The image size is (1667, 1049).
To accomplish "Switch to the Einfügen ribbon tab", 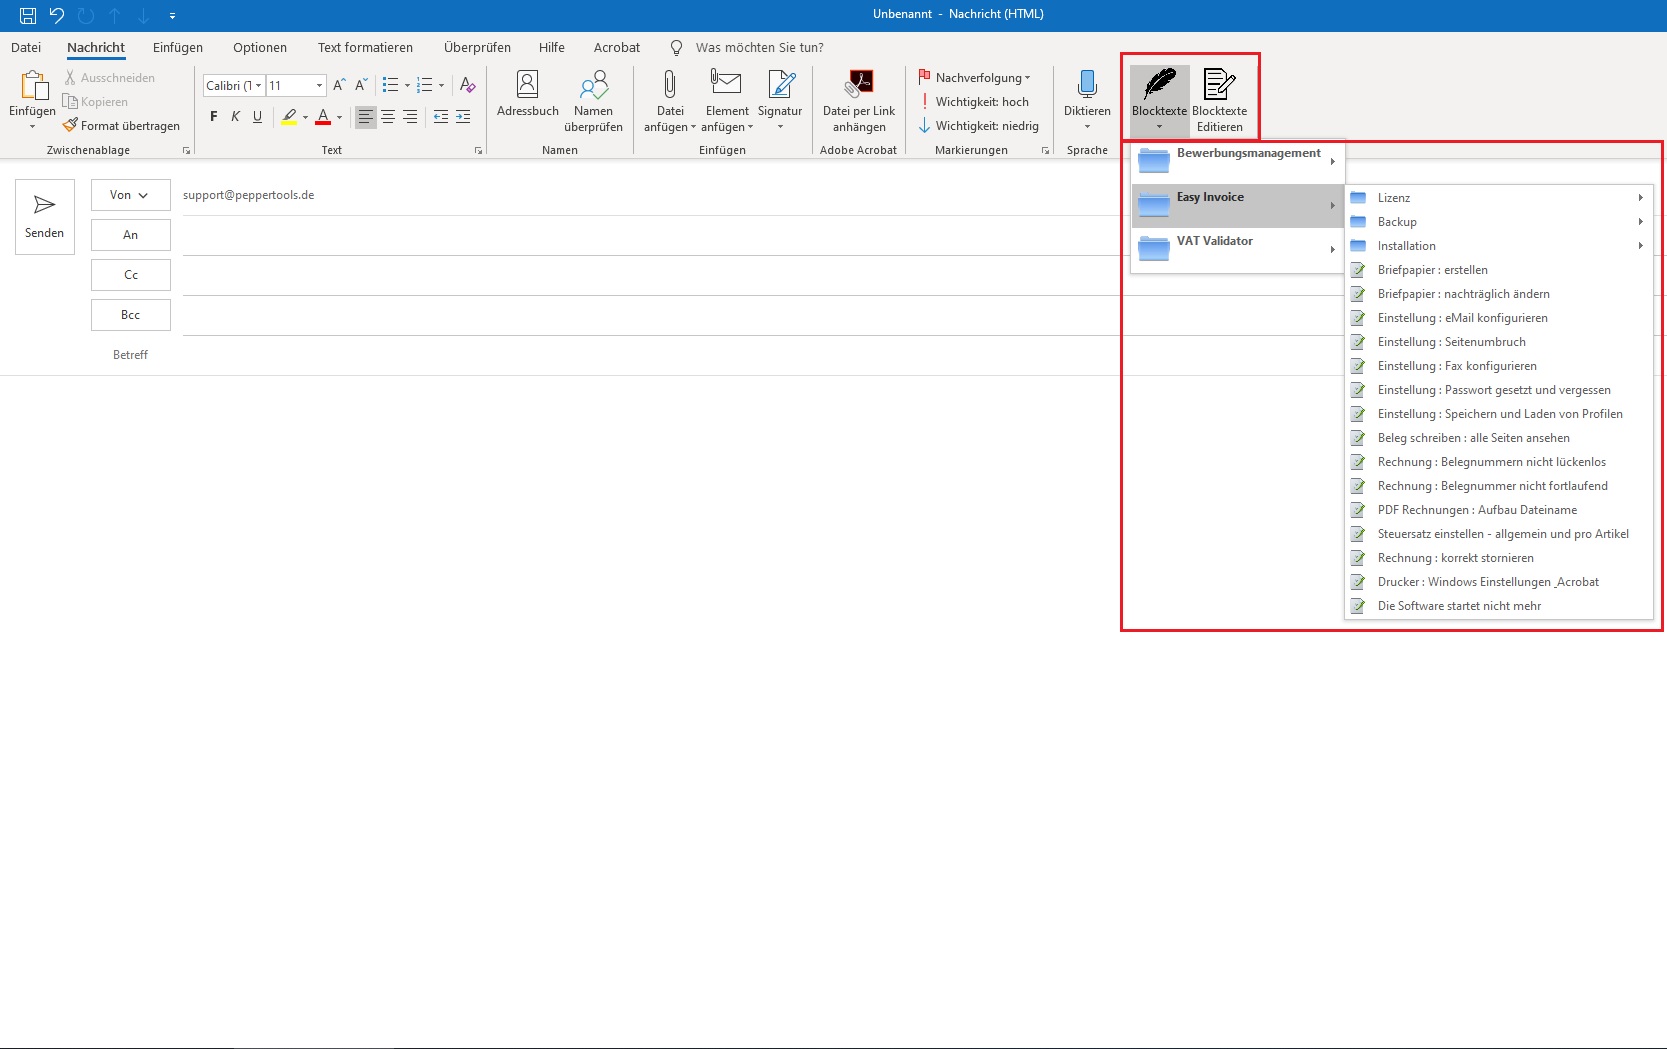I will pos(178,47).
